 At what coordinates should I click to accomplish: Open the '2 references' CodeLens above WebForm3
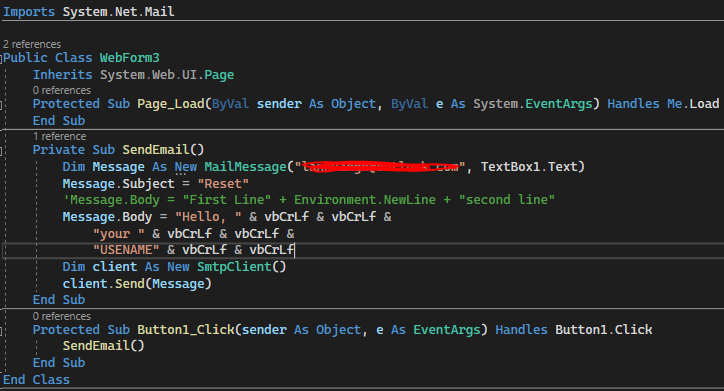click(32, 44)
